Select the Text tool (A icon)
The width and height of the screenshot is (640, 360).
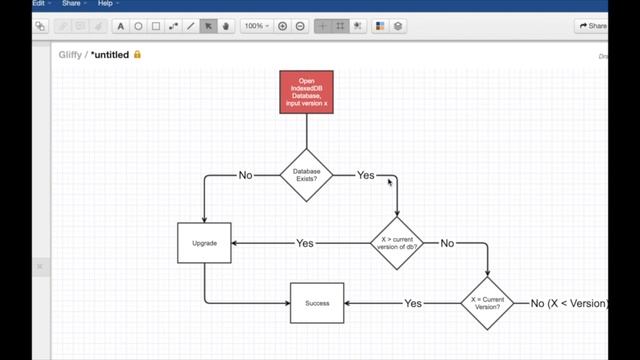click(121, 26)
